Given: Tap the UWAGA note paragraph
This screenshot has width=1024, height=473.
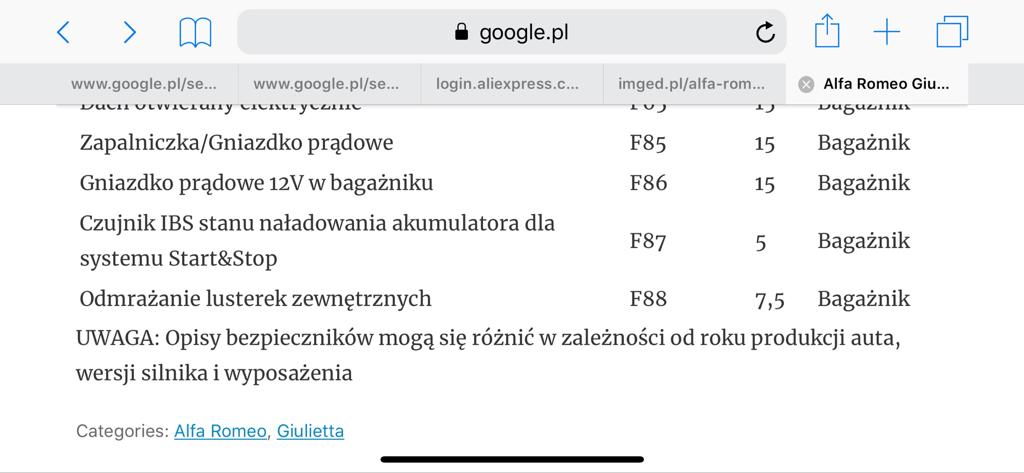Looking at the screenshot, I should tap(488, 356).
